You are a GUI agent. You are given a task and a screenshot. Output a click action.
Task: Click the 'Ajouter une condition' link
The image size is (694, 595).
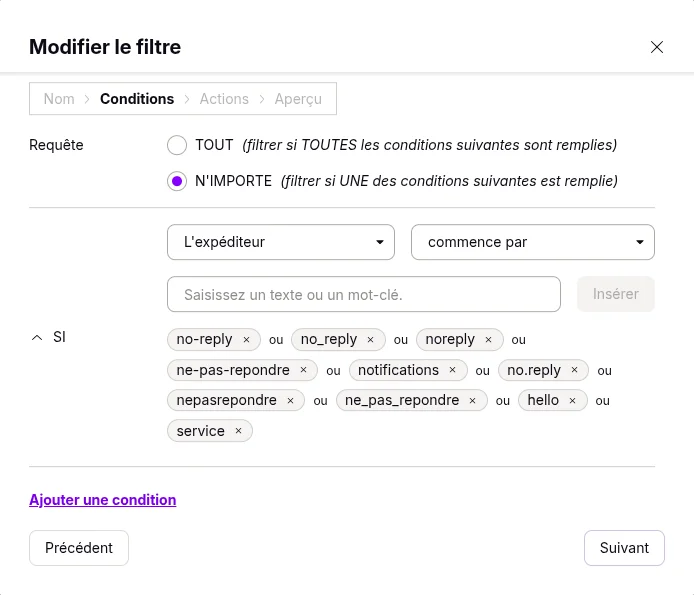tap(102, 500)
